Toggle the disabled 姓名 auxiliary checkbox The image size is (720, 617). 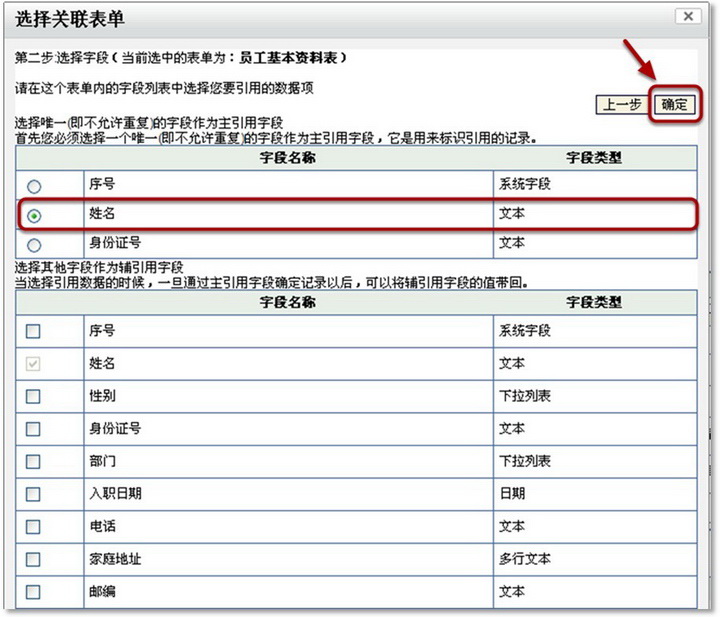click(x=33, y=364)
